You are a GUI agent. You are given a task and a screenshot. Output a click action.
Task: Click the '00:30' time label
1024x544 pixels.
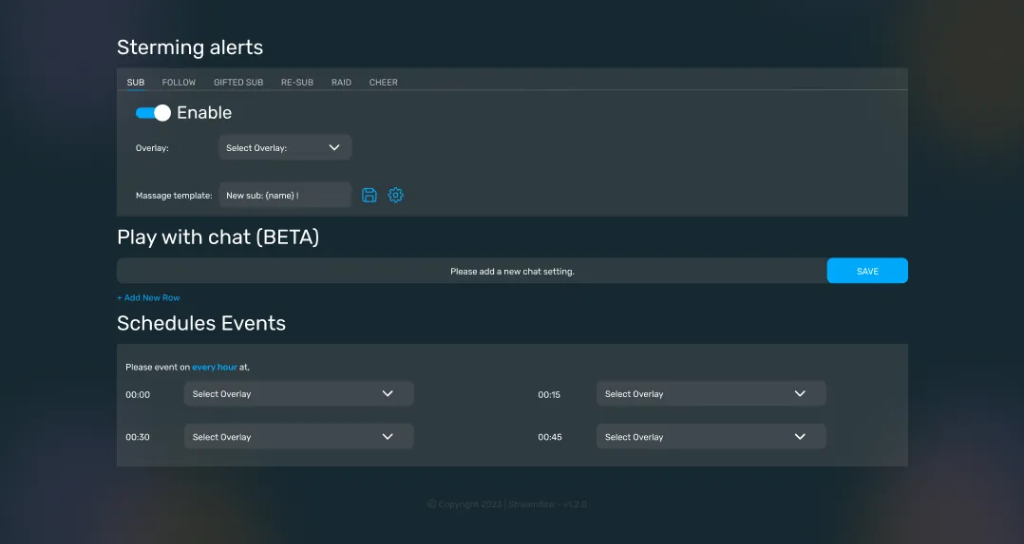pos(138,437)
